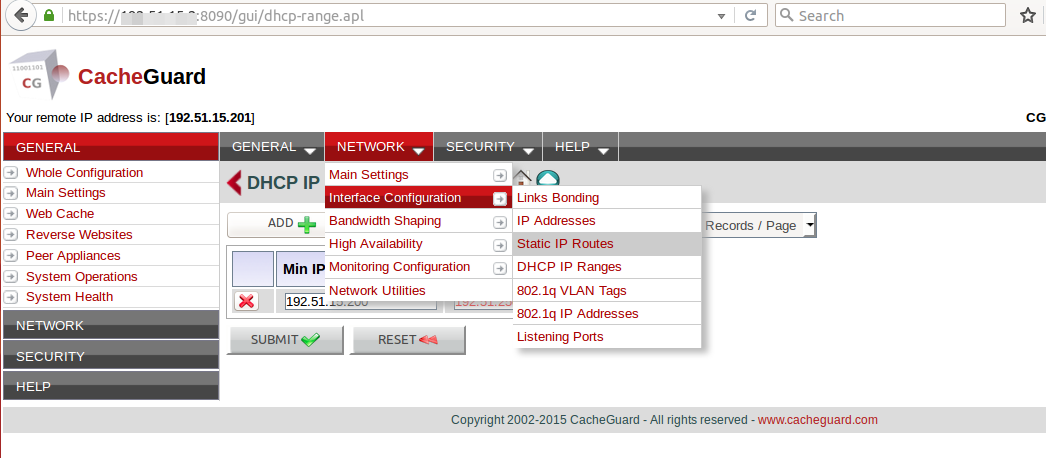This screenshot has width=1046, height=458.
Task: Open Peer Appliances sidebar link
Action: pos(73,256)
